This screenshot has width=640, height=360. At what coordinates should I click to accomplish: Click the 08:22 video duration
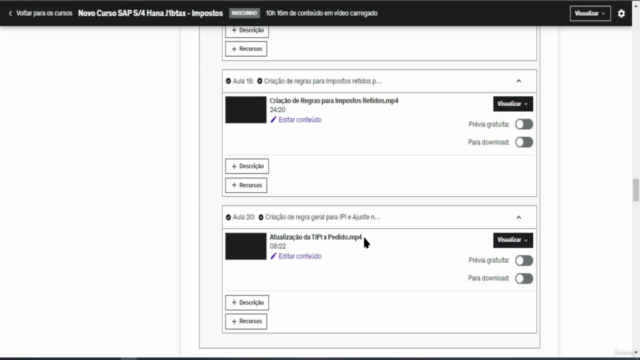click(x=278, y=246)
